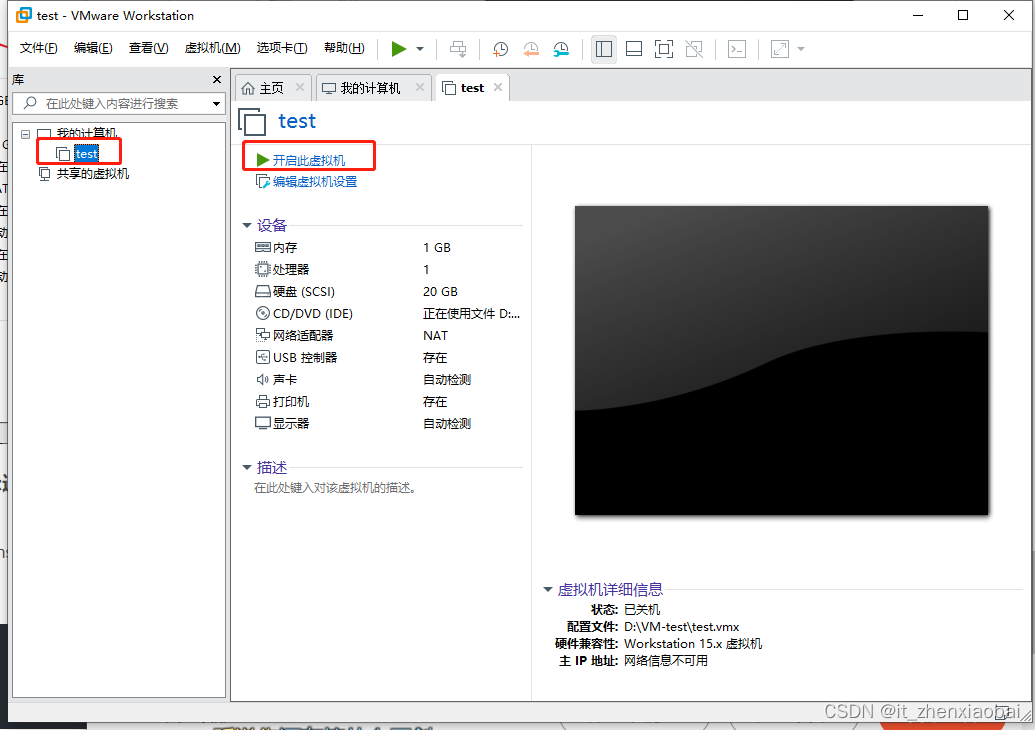The height and width of the screenshot is (730, 1035).
Task: Close the 我的计算机 tab
Action: [x=420, y=87]
